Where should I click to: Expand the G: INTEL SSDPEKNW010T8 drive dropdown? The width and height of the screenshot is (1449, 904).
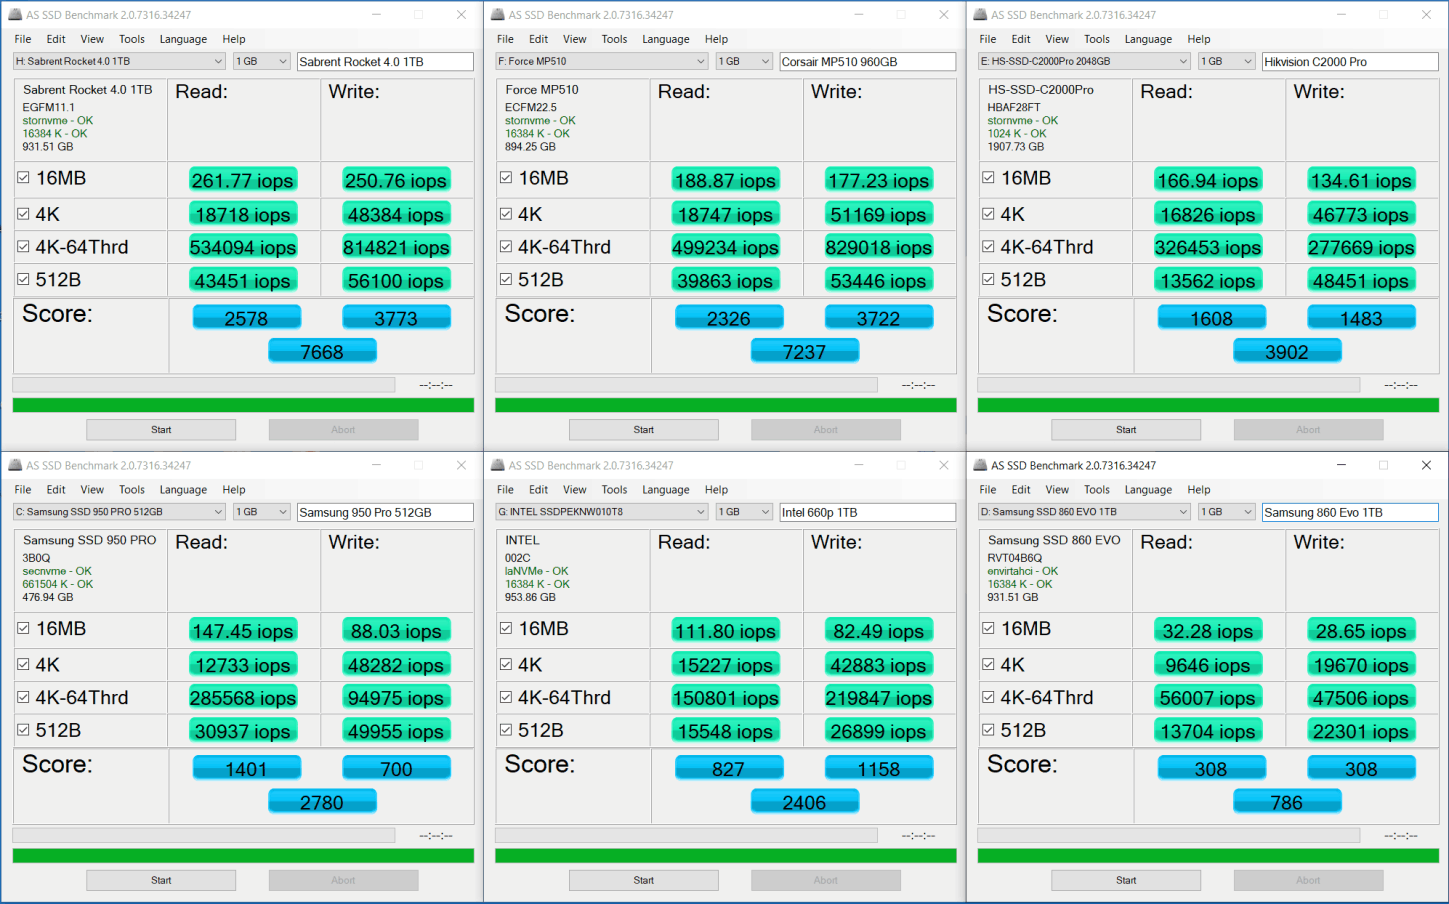[602, 512]
